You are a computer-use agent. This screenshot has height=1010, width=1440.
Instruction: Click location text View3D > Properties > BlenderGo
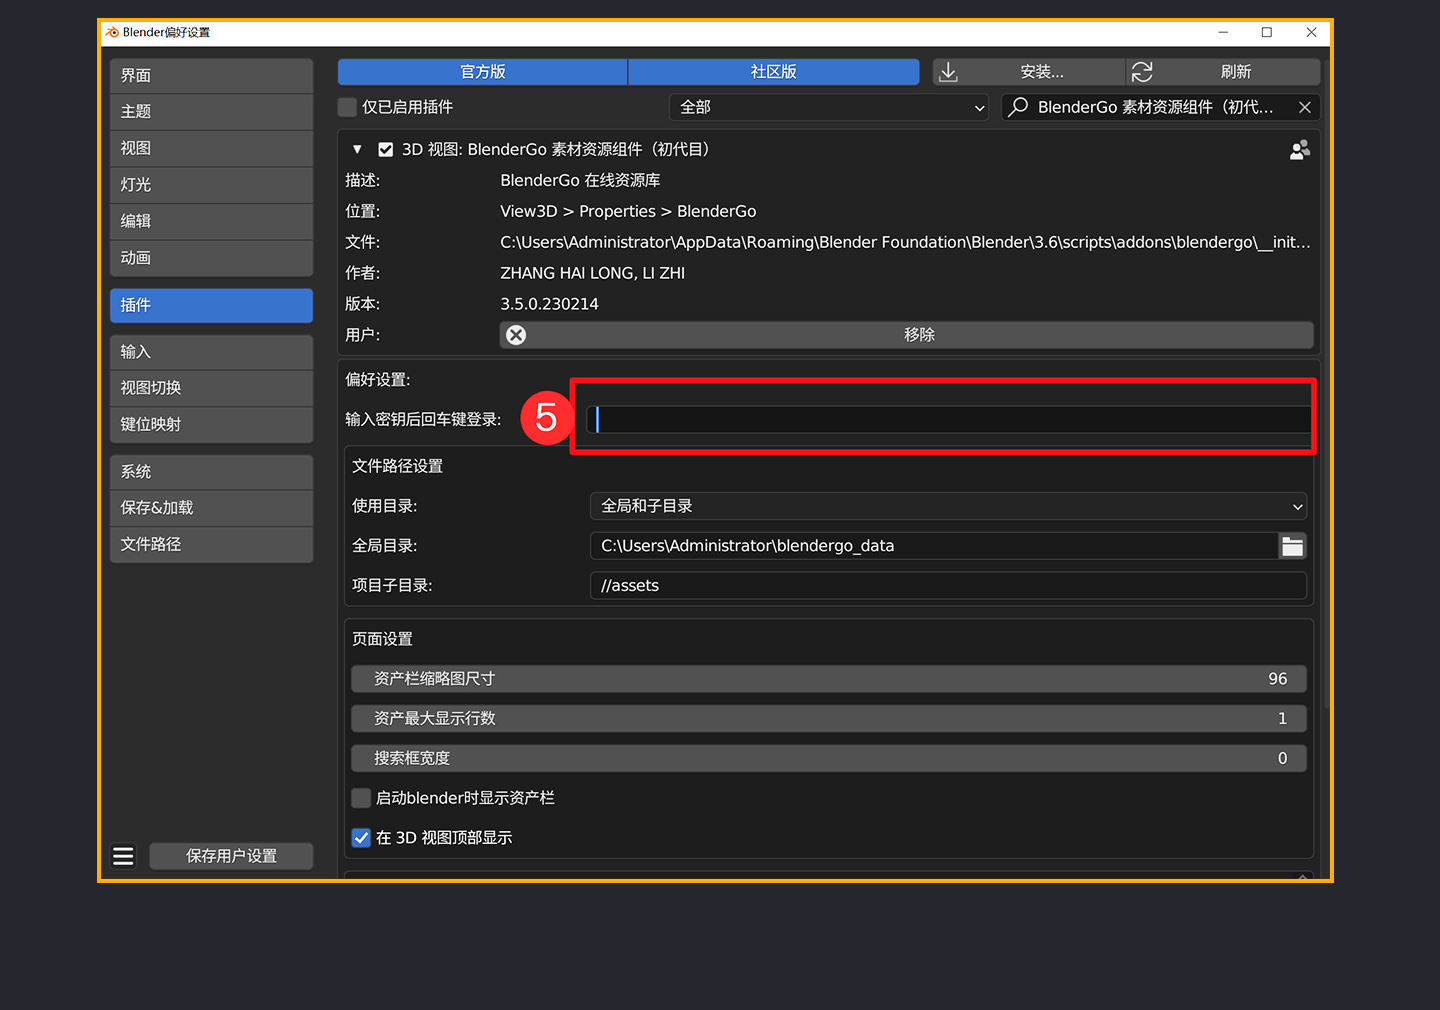click(628, 211)
